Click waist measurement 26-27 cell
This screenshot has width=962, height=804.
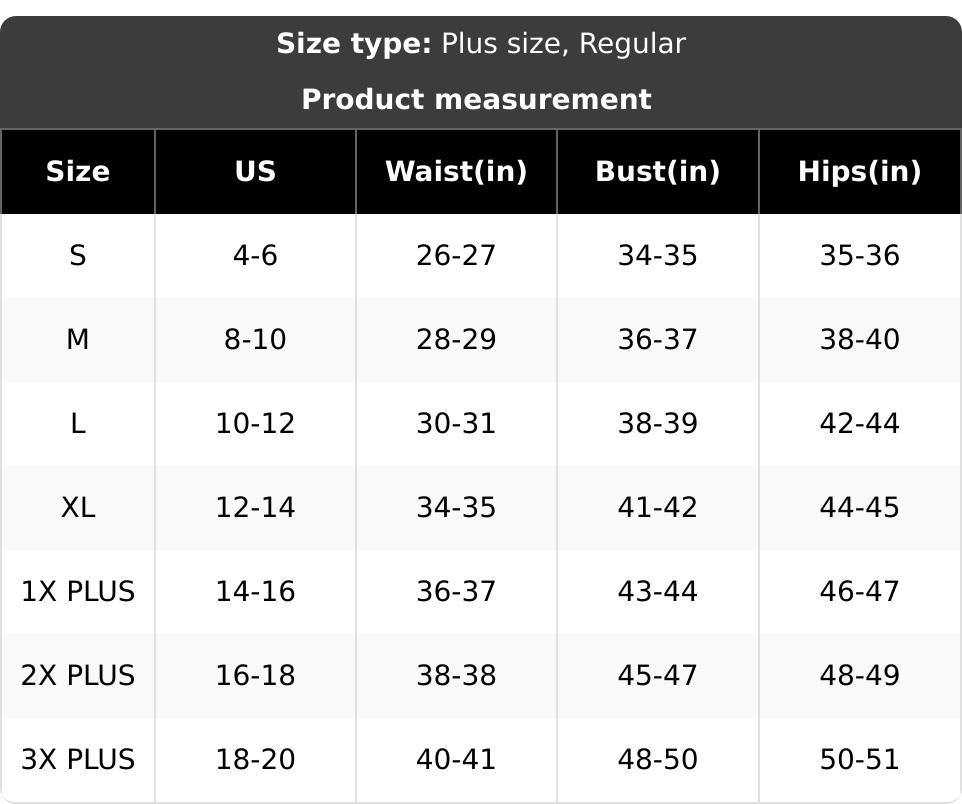click(456, 256)
